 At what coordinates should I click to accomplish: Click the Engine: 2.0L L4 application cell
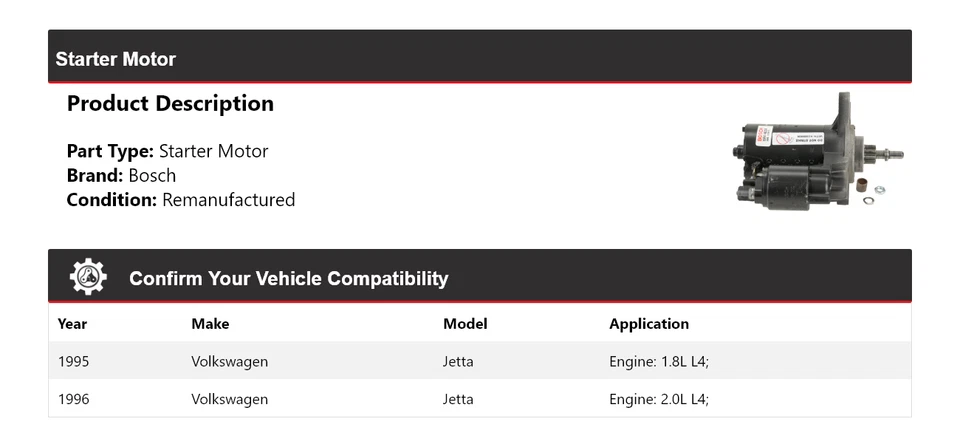click(x=658, y=399)
